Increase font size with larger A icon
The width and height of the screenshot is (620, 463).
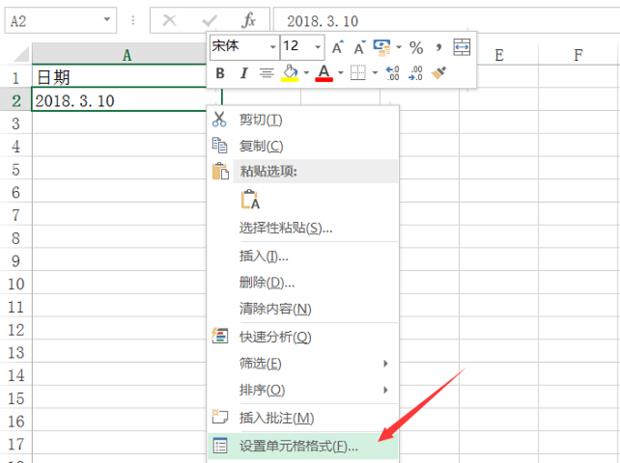pos(337,47)
